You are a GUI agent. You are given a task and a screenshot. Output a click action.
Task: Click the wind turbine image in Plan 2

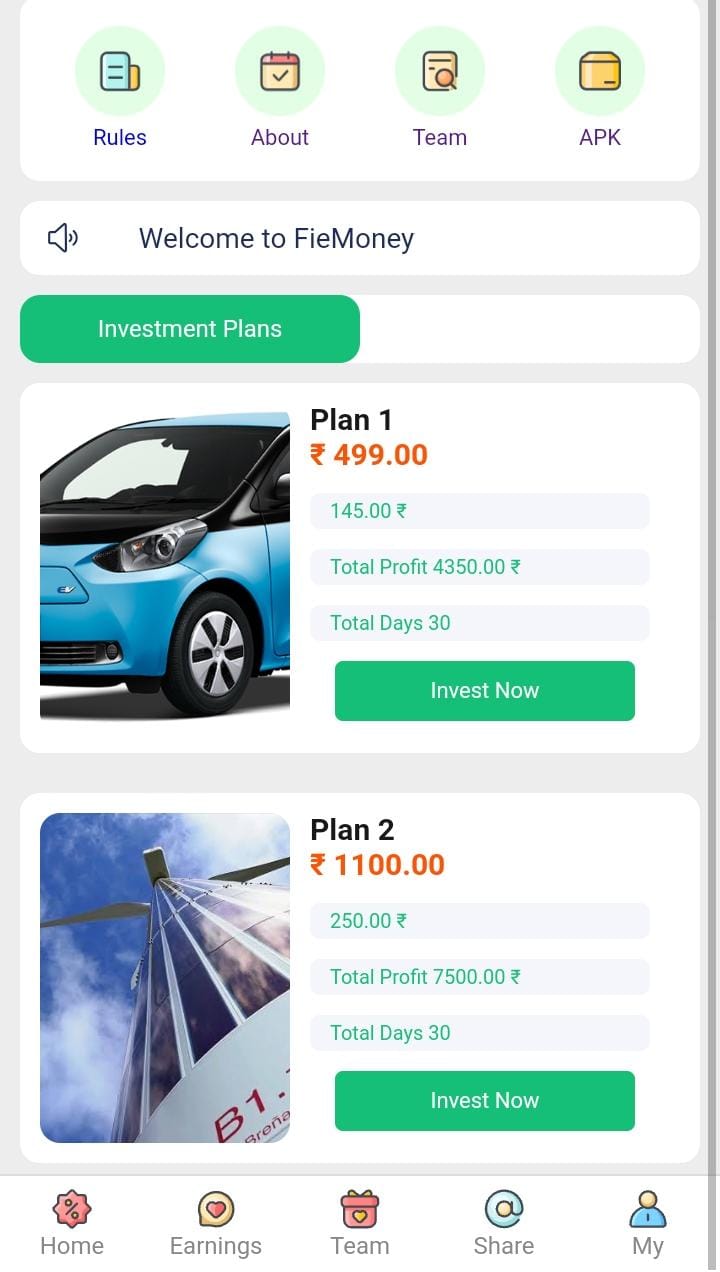pos(165,977)
